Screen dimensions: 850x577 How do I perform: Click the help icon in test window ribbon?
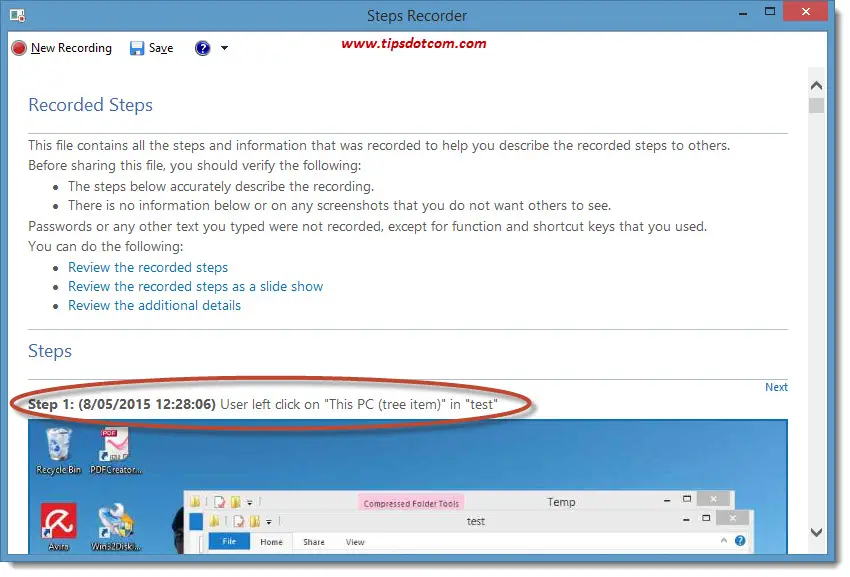coord(740,541)
